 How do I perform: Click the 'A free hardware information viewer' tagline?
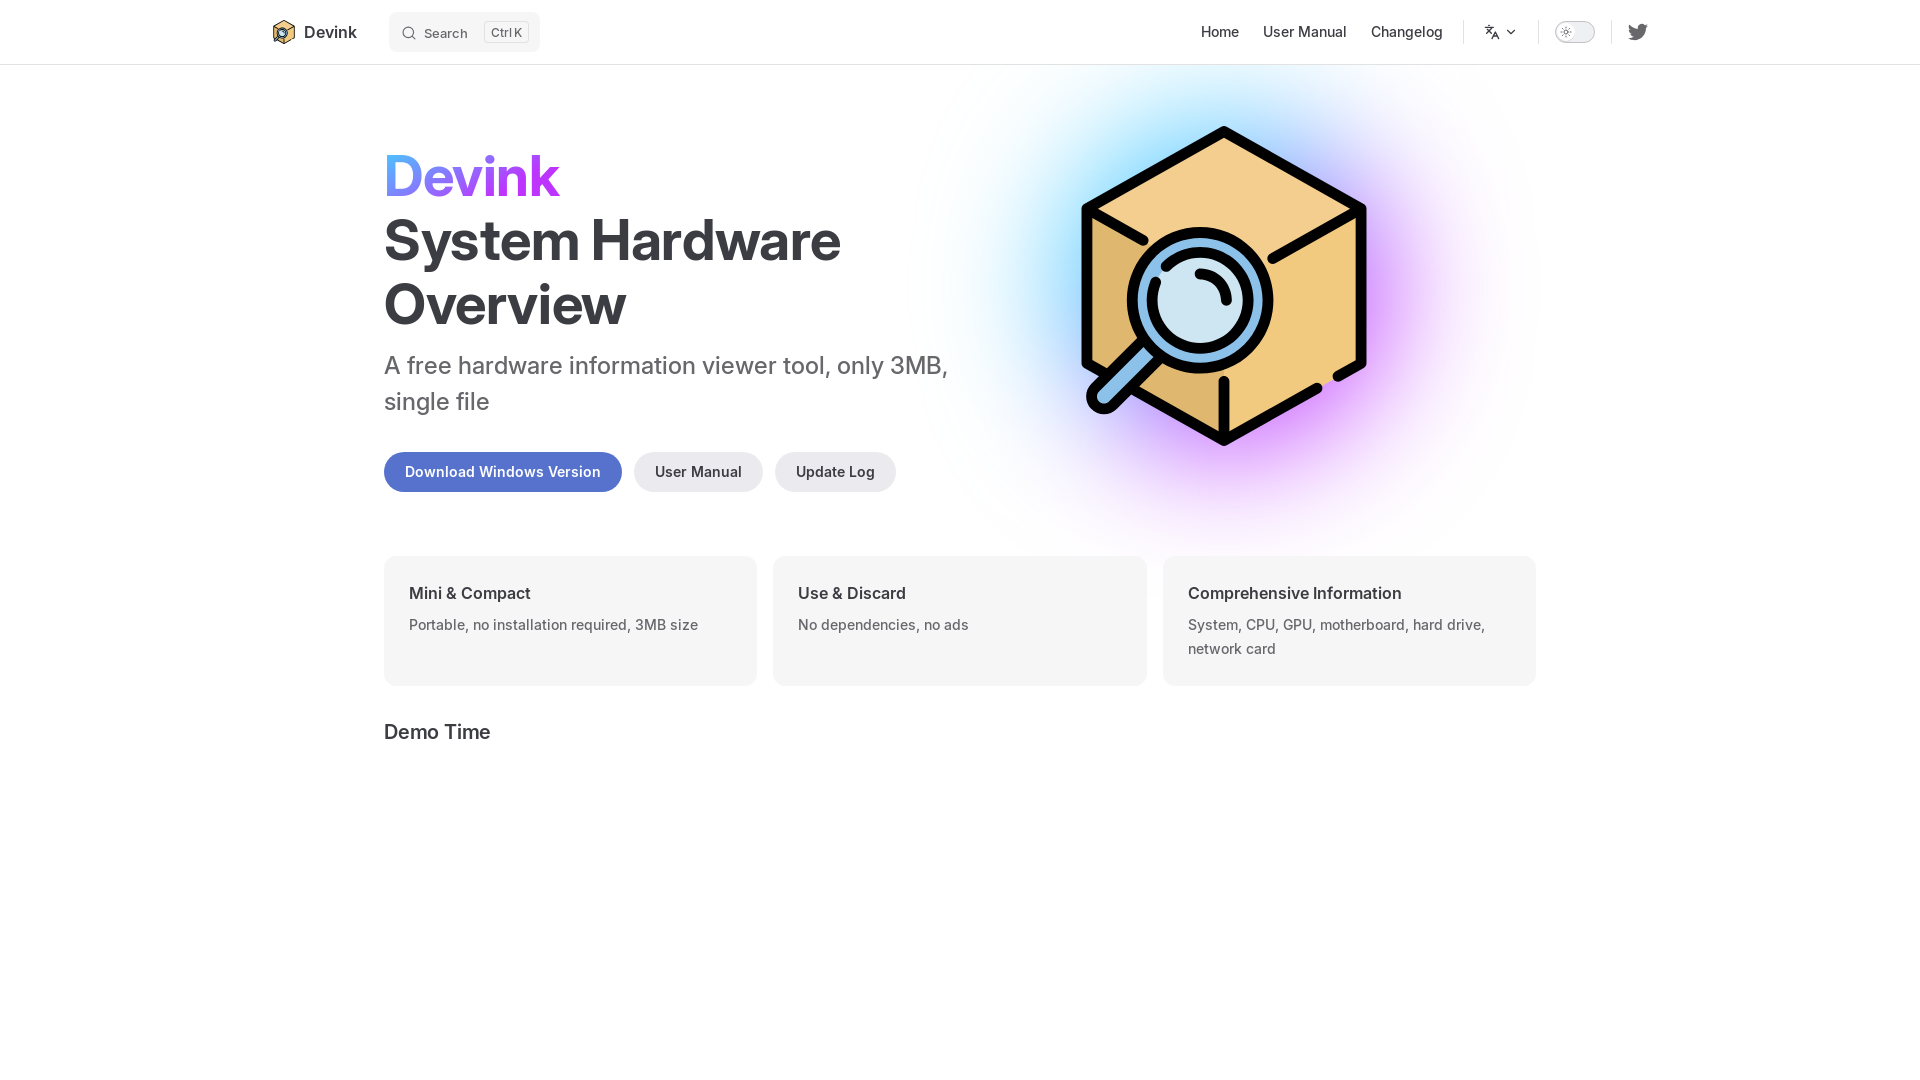pos(666,383)
